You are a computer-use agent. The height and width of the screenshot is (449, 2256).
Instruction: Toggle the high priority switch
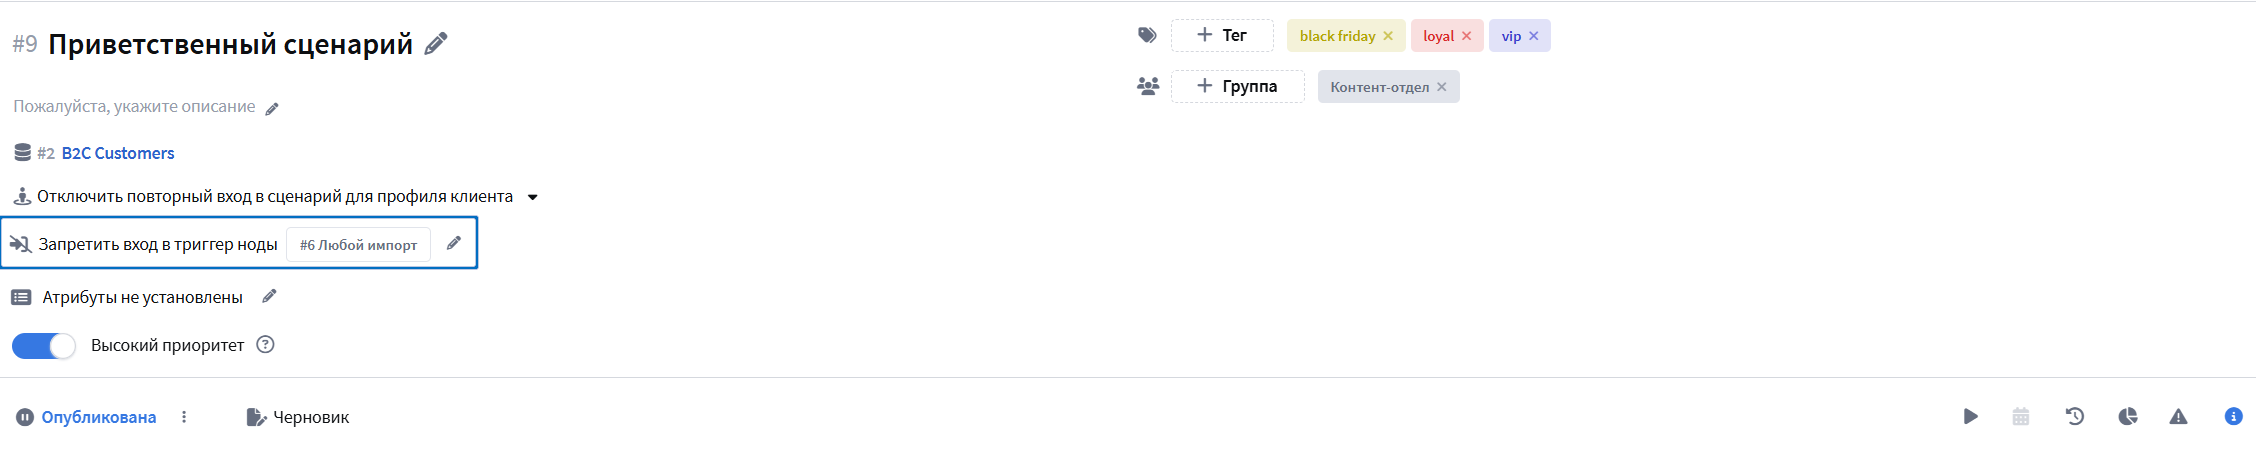(x=43, y=345)
